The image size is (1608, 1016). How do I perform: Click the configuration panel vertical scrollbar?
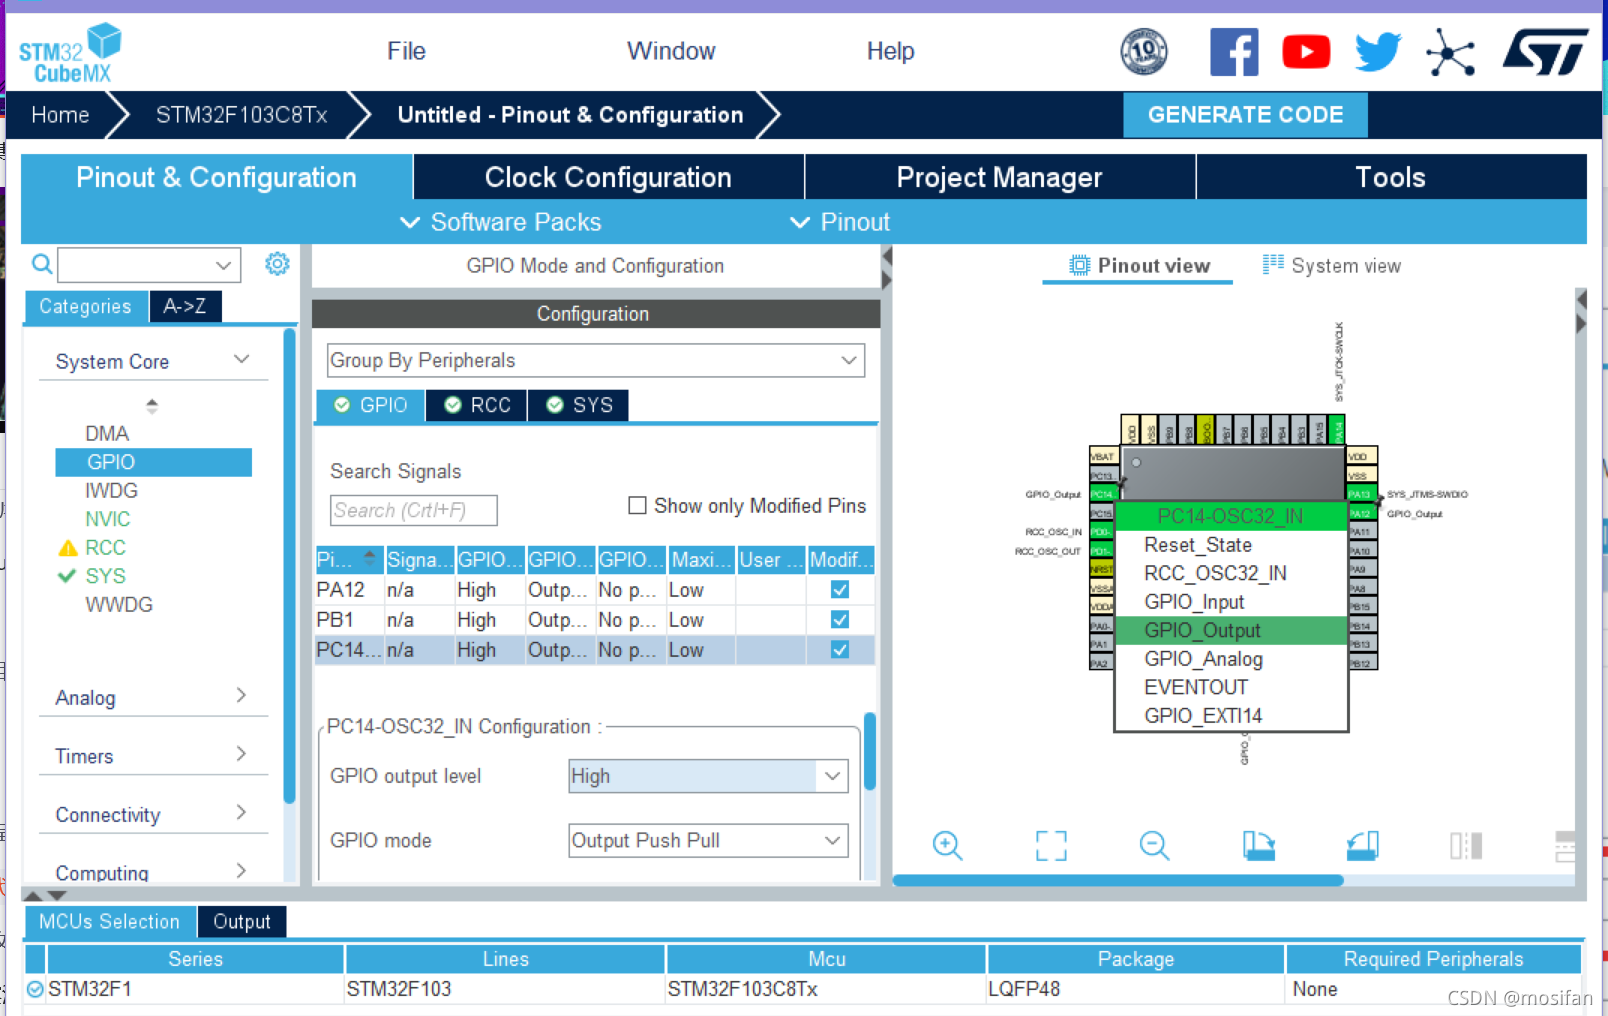click(x=870, y=751)
